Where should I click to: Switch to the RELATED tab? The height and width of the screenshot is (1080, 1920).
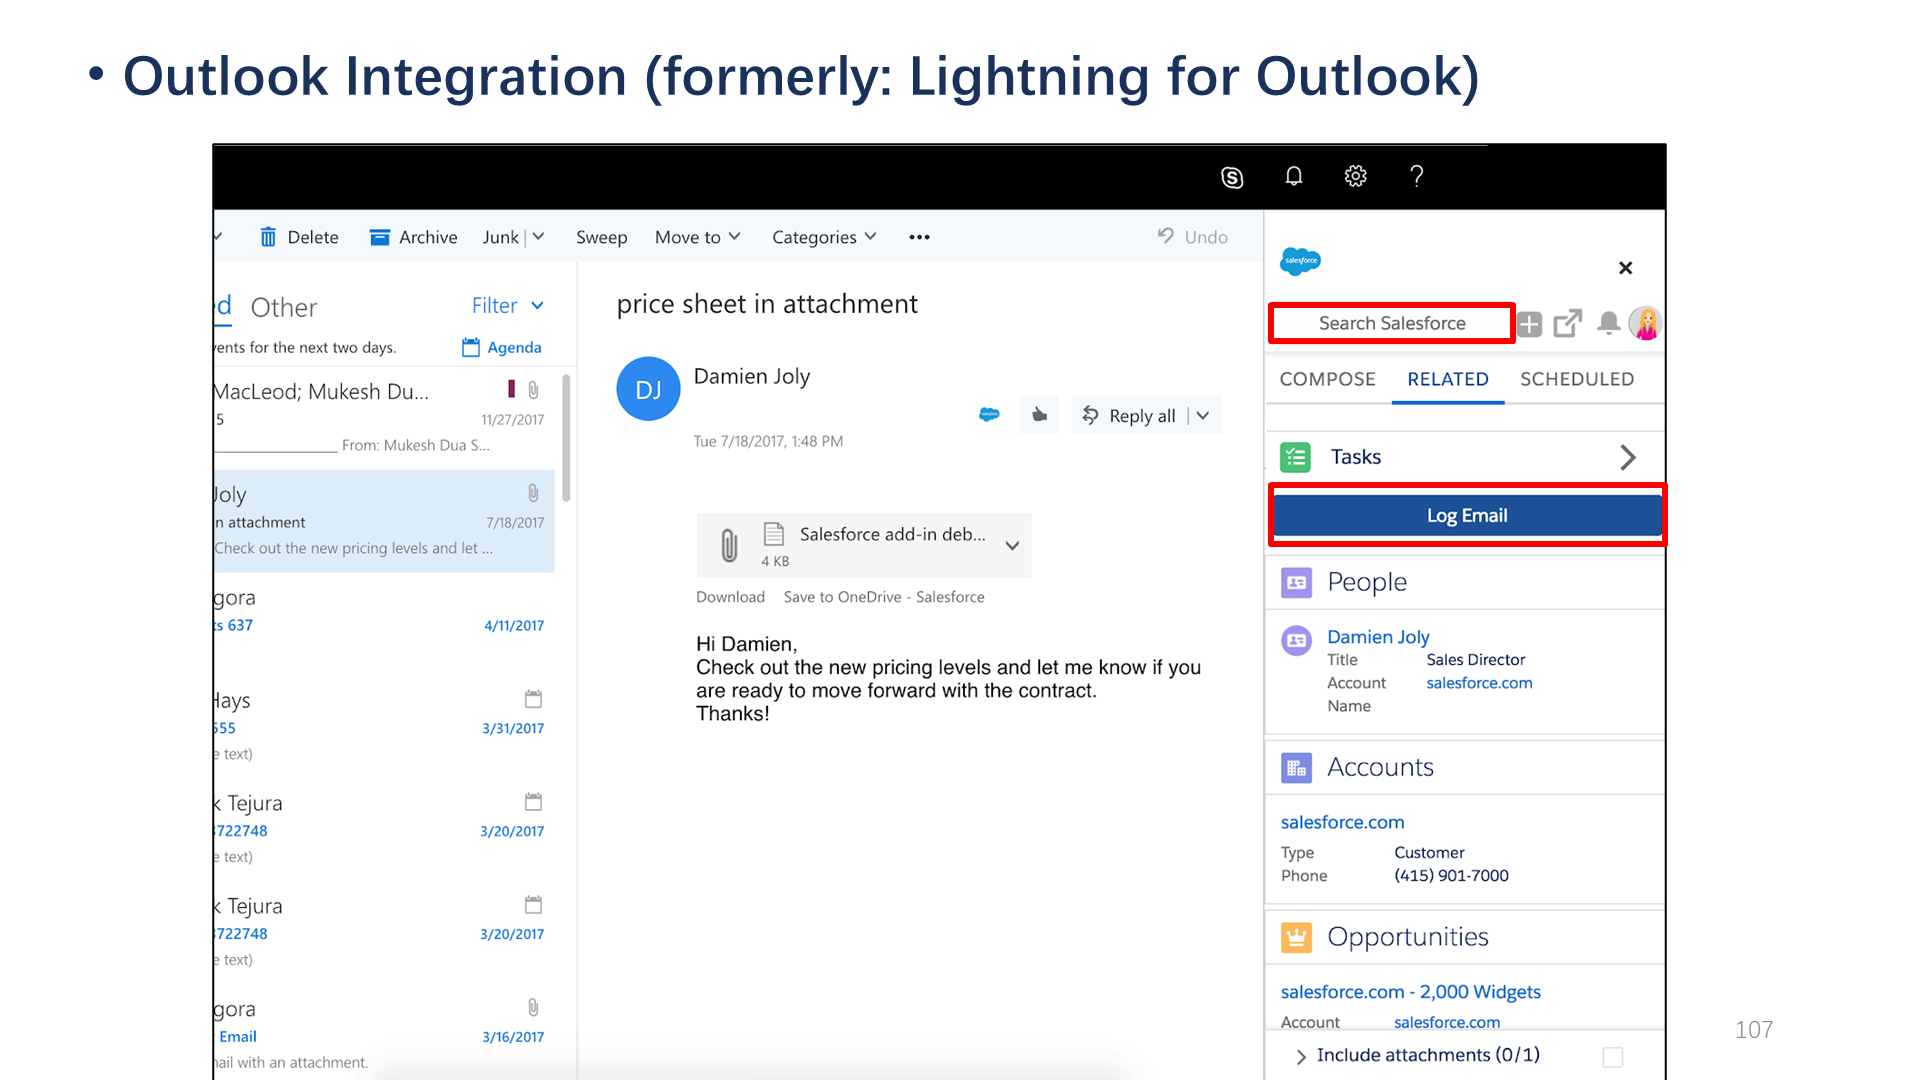[1448, 379]
